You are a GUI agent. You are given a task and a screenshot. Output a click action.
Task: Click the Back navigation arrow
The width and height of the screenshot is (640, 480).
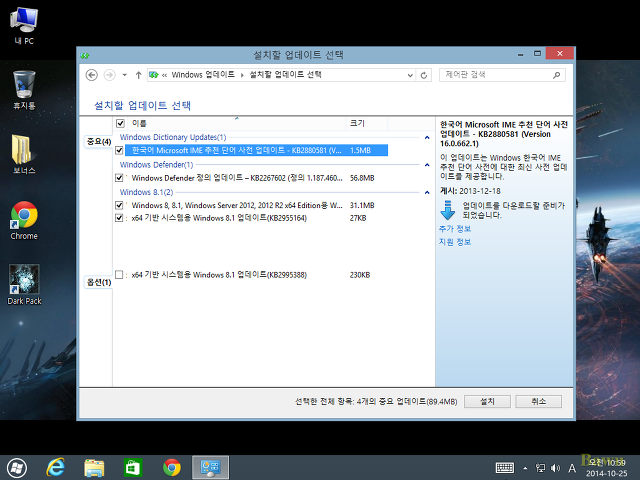[91, 75]
